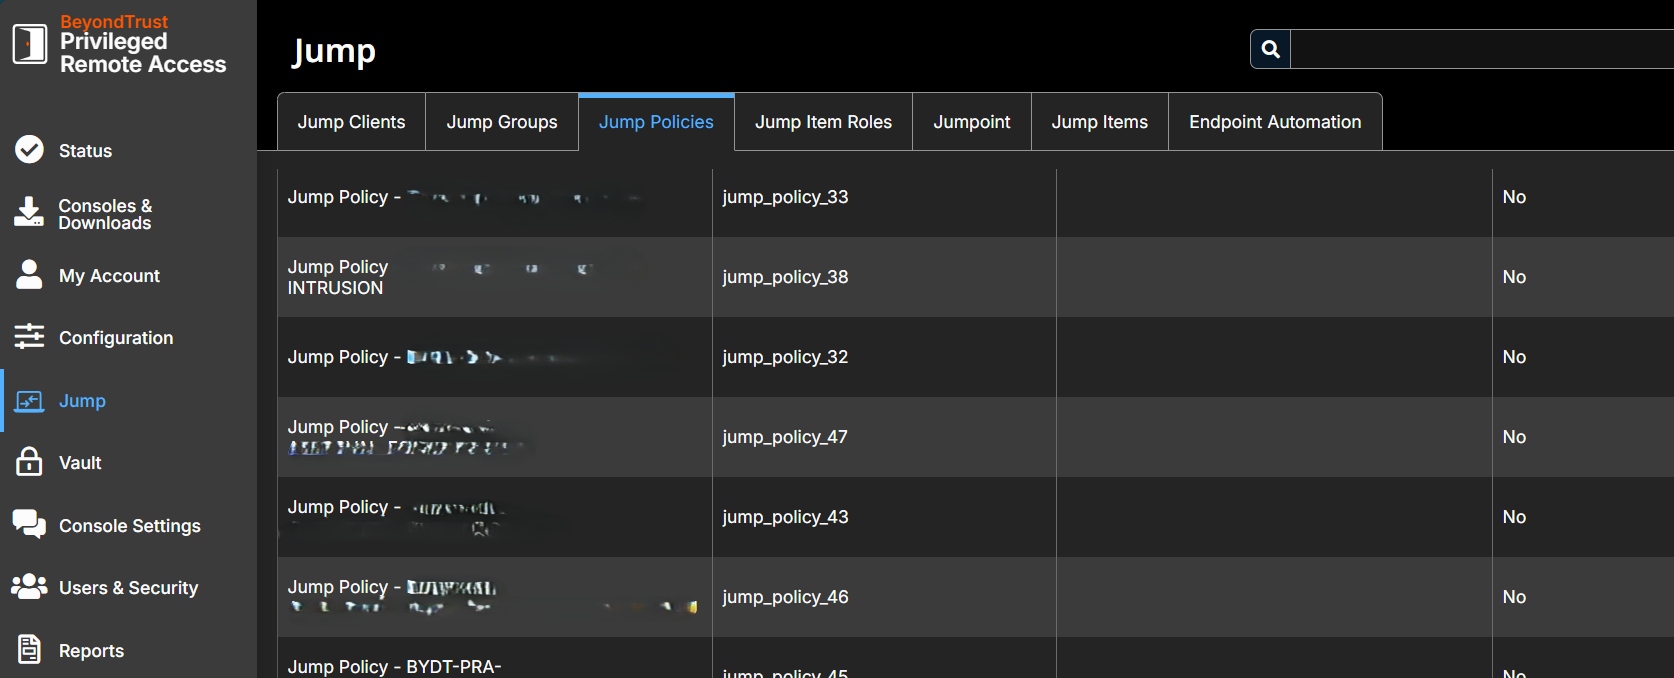Click the My Account person icon
The height and width of the screenshot is (678, 1674).
(29, 275)
